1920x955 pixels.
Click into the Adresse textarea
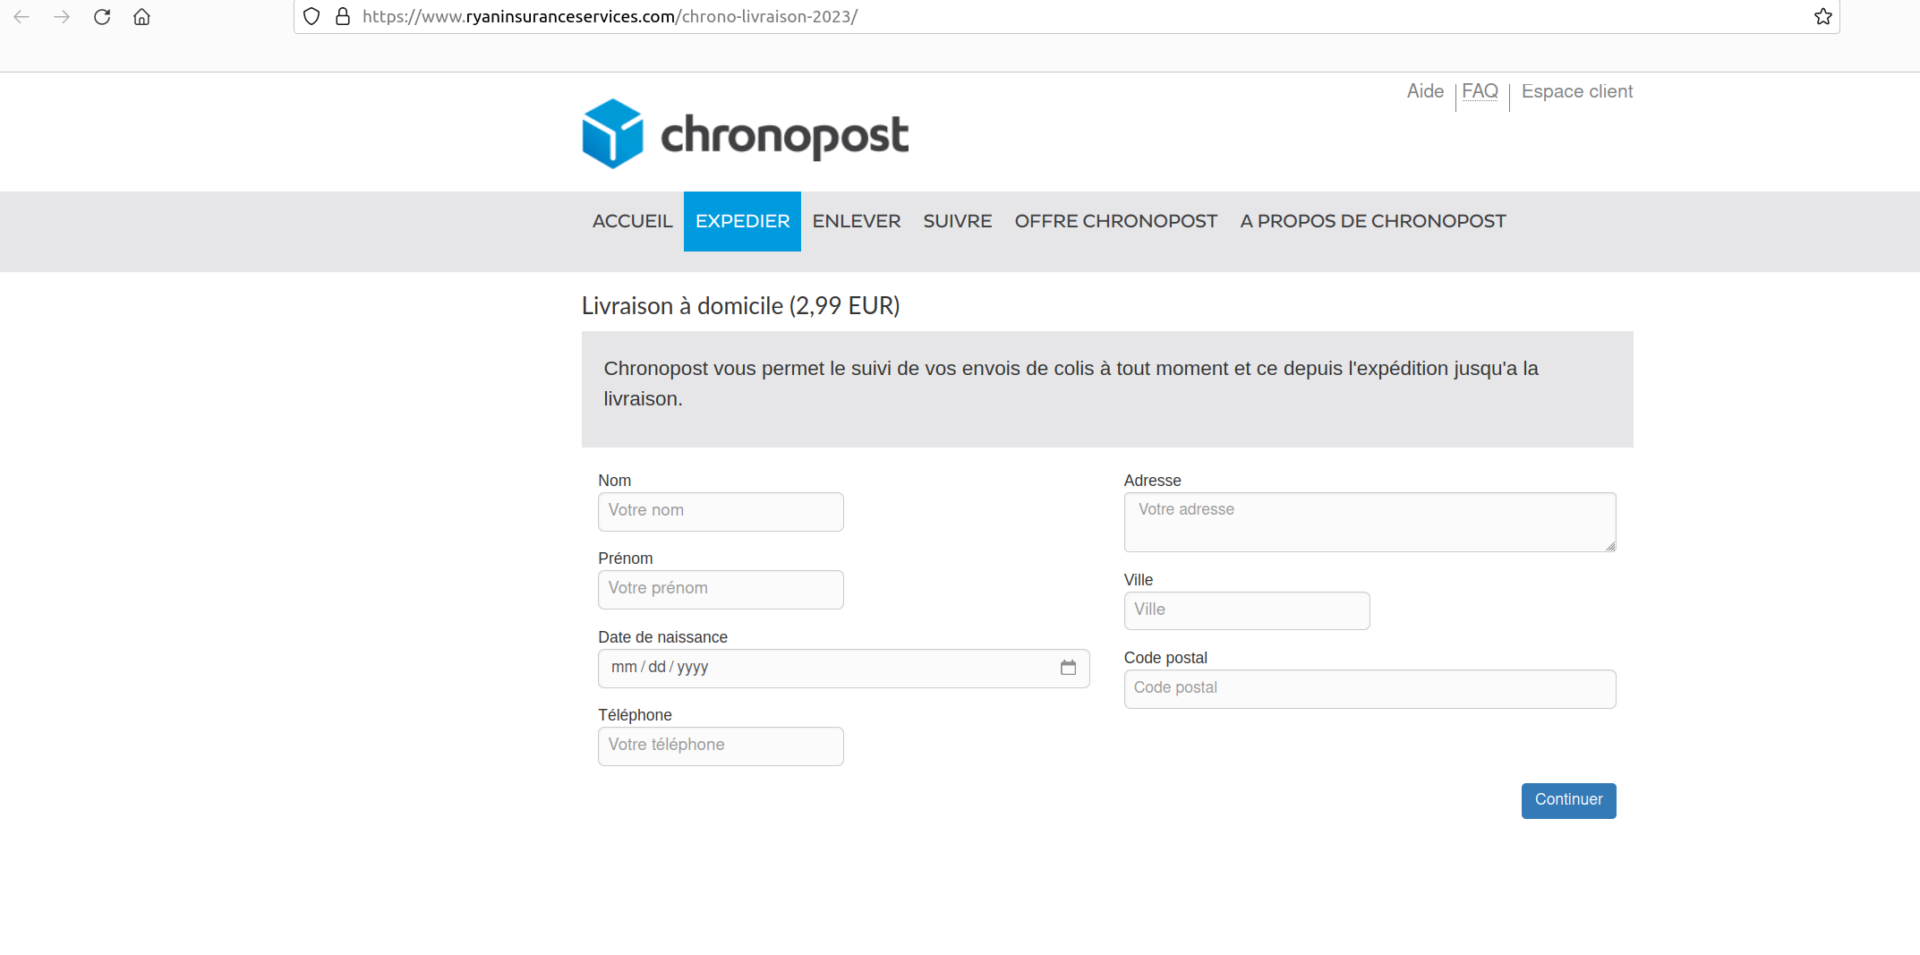coord(1369,521)
